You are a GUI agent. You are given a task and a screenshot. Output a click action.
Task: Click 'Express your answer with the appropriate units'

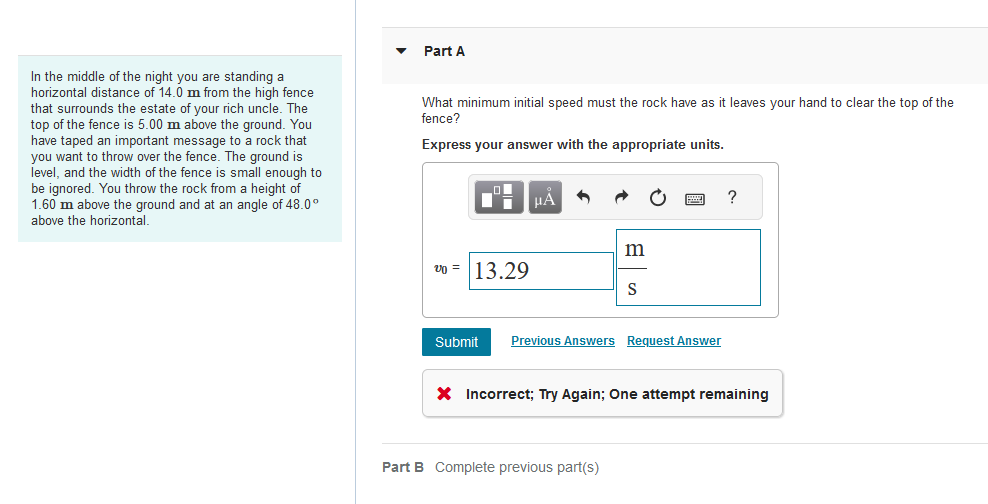[573, 145]
